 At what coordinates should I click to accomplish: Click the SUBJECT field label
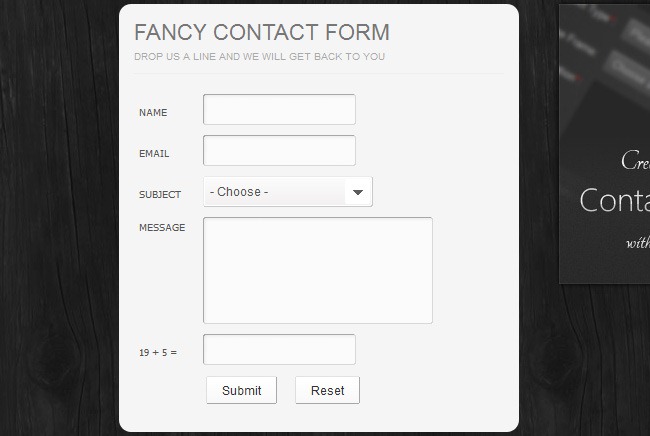click(160, 195)
